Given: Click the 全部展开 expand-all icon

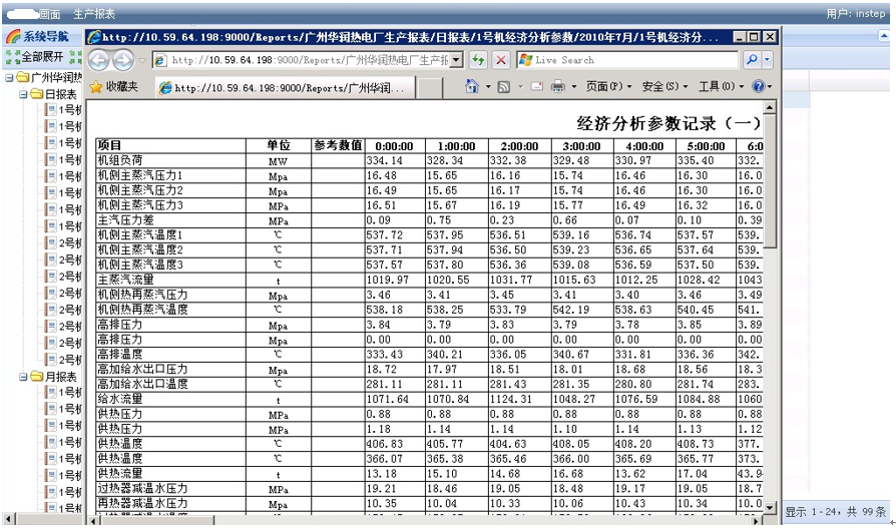Looking at the screenshot, I should coord(12,57).
